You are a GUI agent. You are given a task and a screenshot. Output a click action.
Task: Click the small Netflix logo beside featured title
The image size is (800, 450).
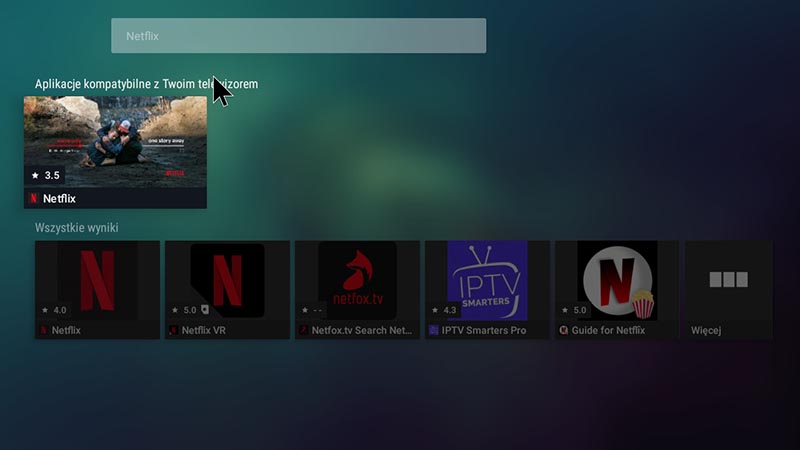coord(34,198)
